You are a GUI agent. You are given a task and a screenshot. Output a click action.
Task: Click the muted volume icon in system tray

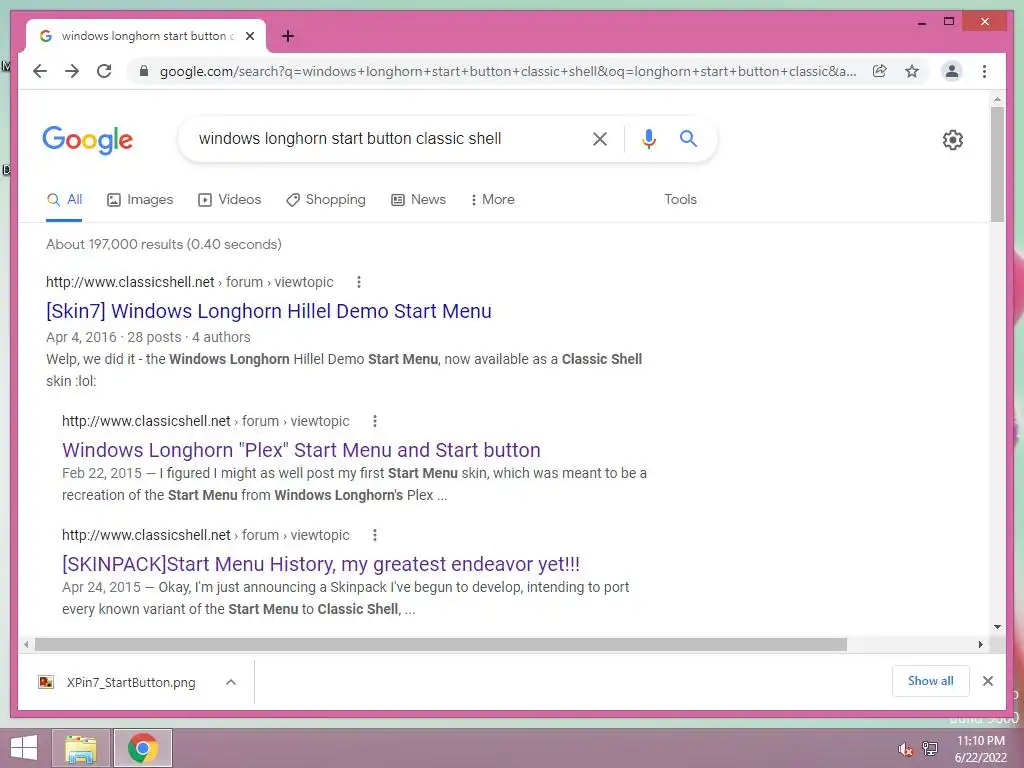click(x=905, y=749)
